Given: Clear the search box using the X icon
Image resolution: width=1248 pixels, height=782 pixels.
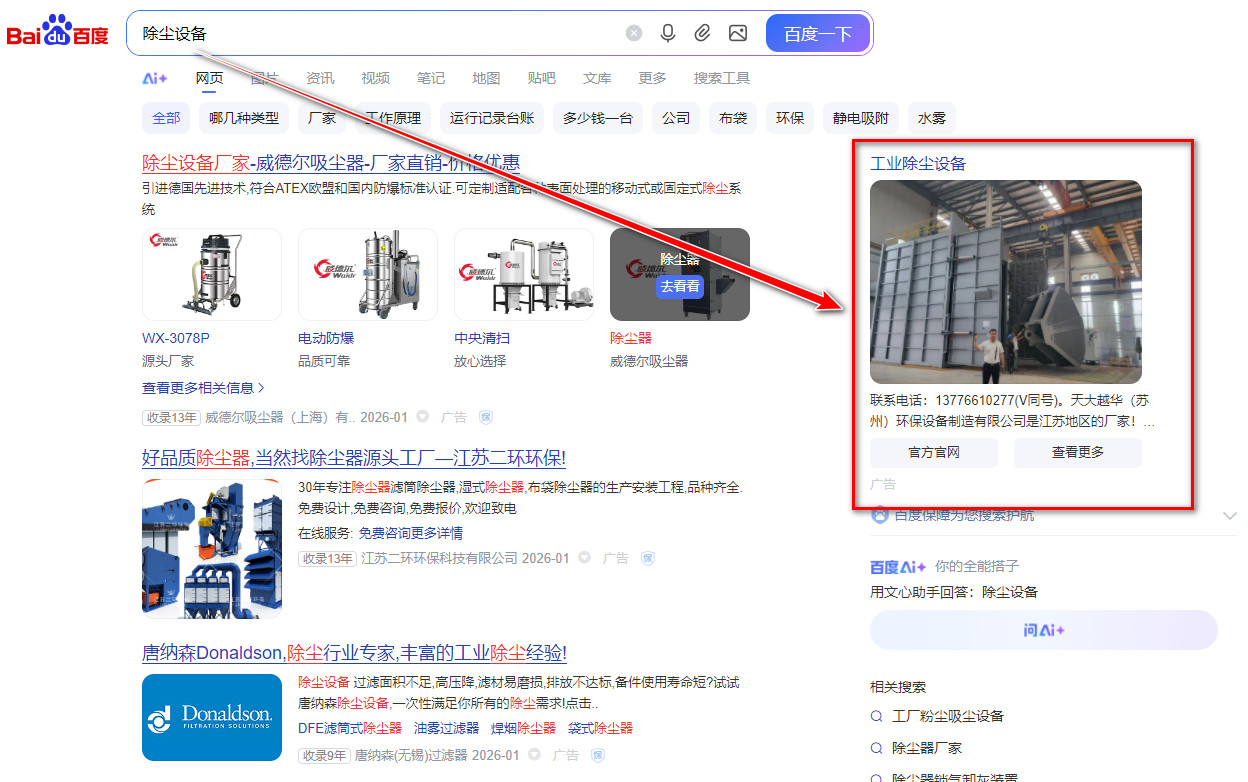Looking at the screenshot, I should tap(633, 32).
